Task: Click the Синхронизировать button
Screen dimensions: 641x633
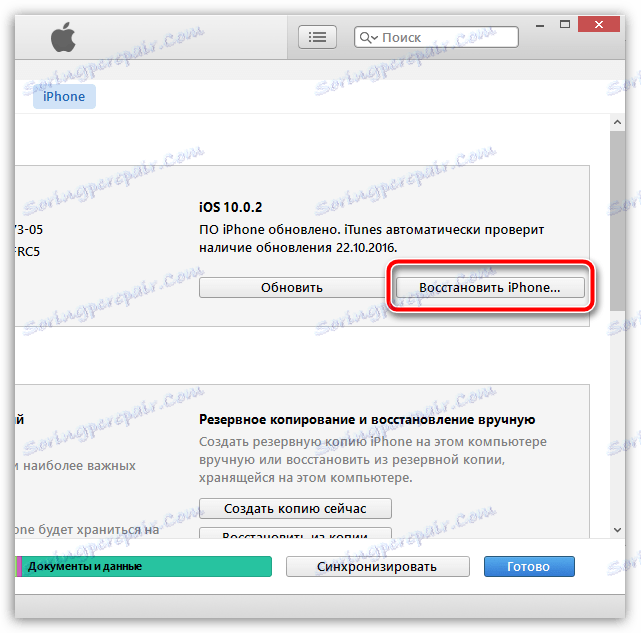Action: 377,566
